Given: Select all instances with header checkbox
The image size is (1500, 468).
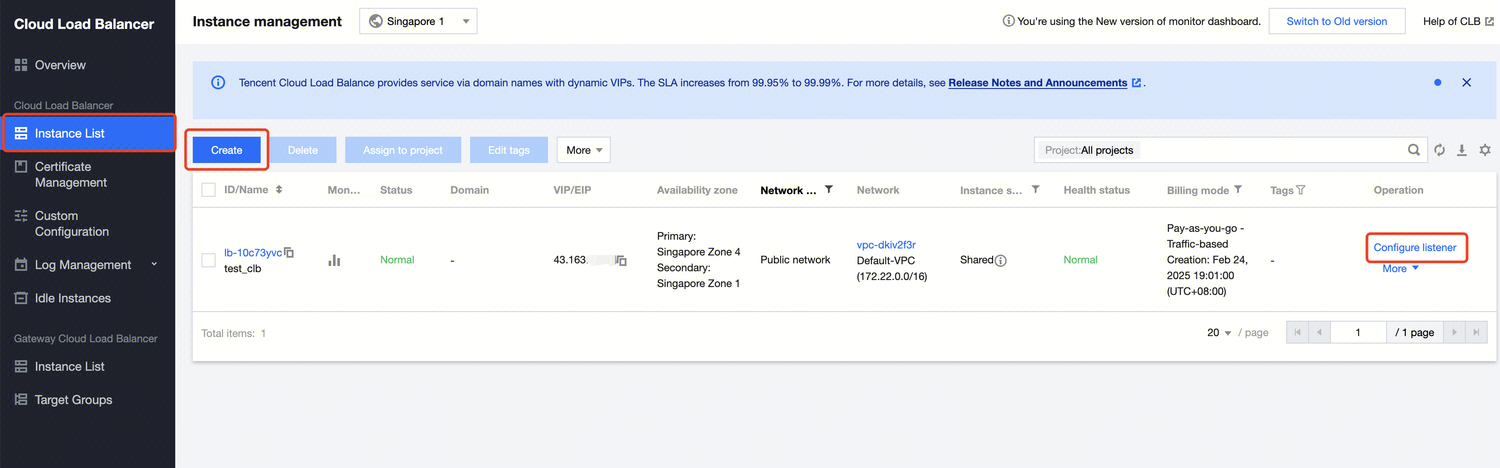Looking at the screenshot, I should [x=208, y=190].
